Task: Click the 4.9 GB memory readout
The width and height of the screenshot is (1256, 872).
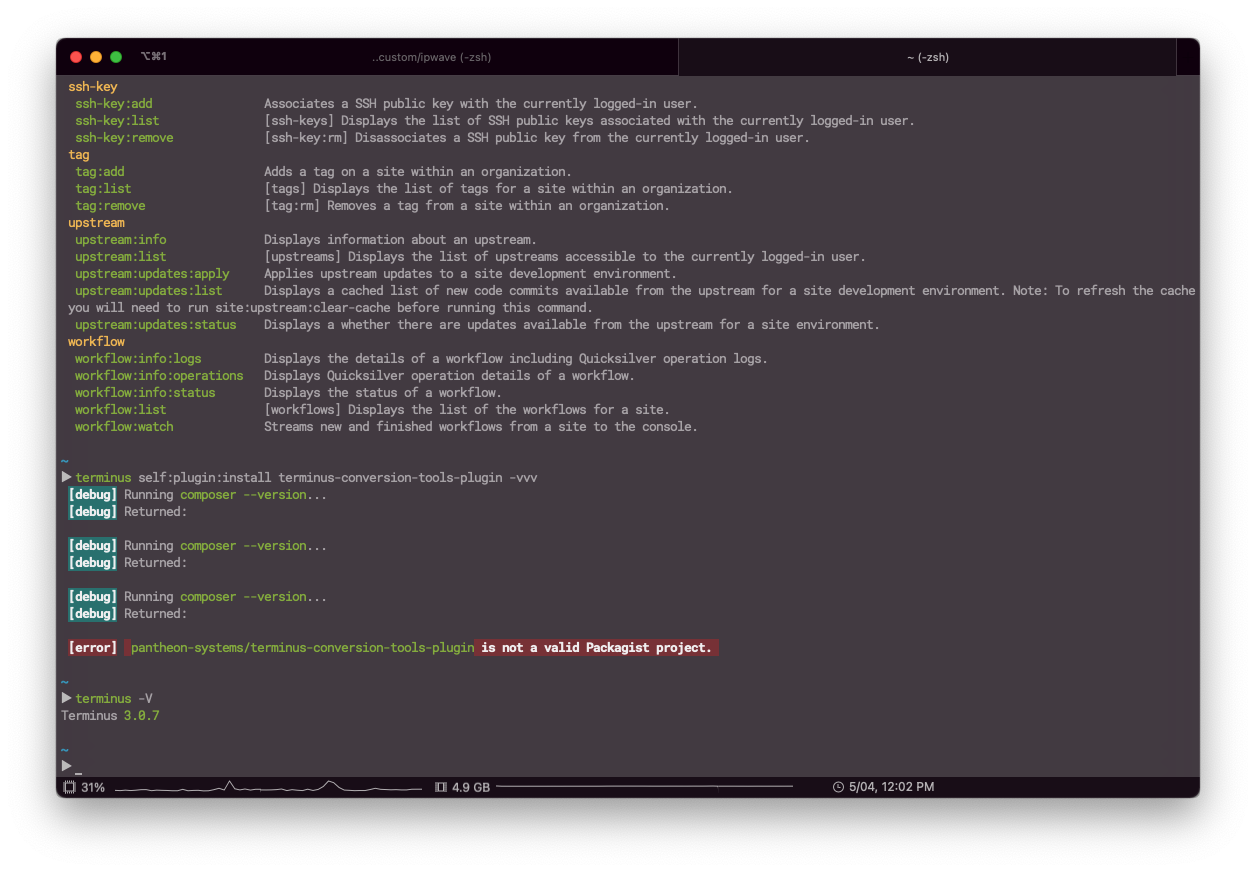Action: point(471,787)
